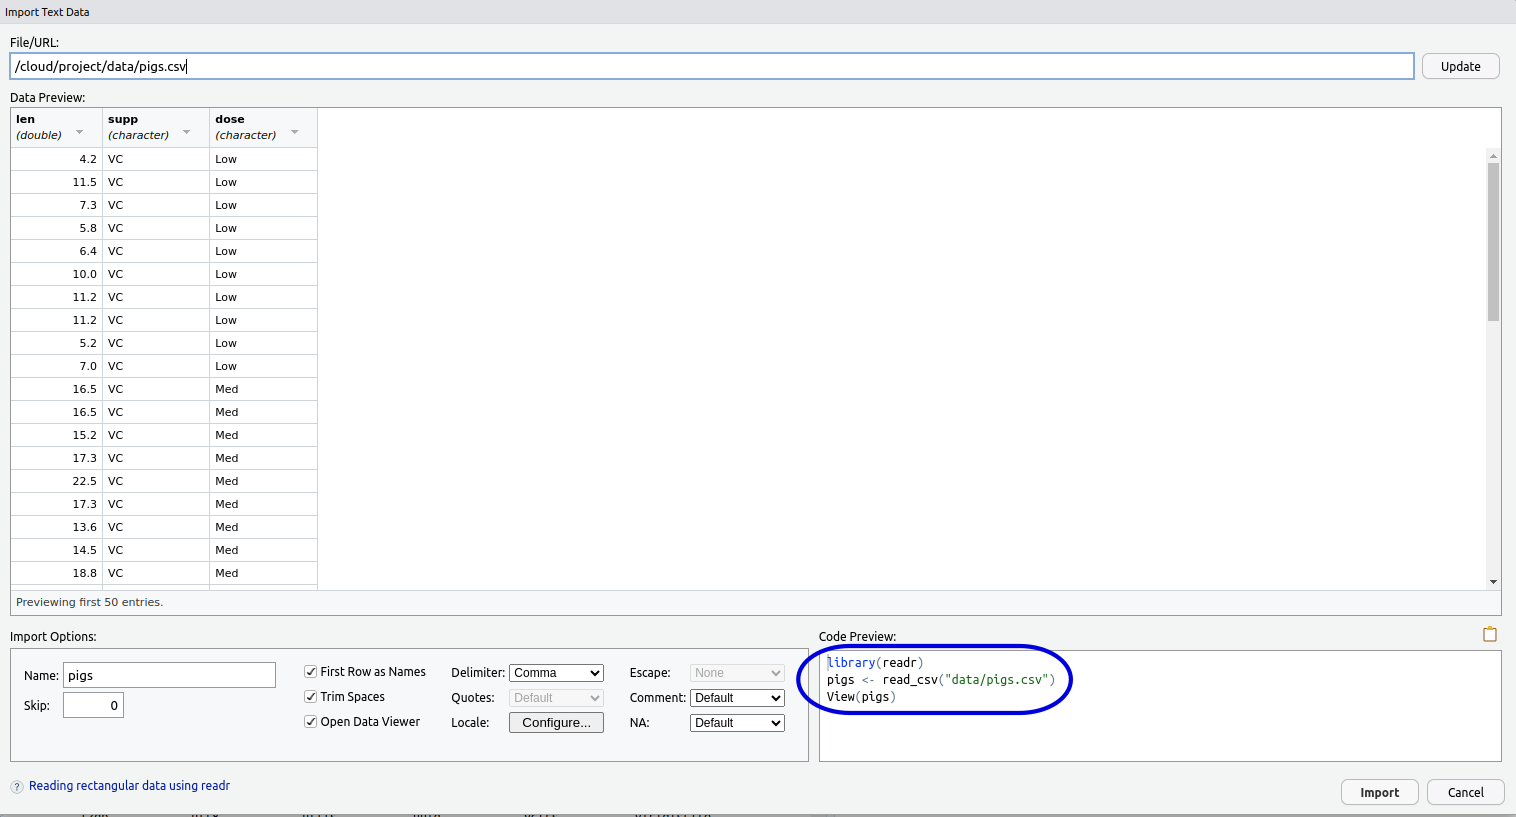This screenshot has width=1516, height=817.
Task: Disable Open Data Viewer option
Action: coord(311,722)
